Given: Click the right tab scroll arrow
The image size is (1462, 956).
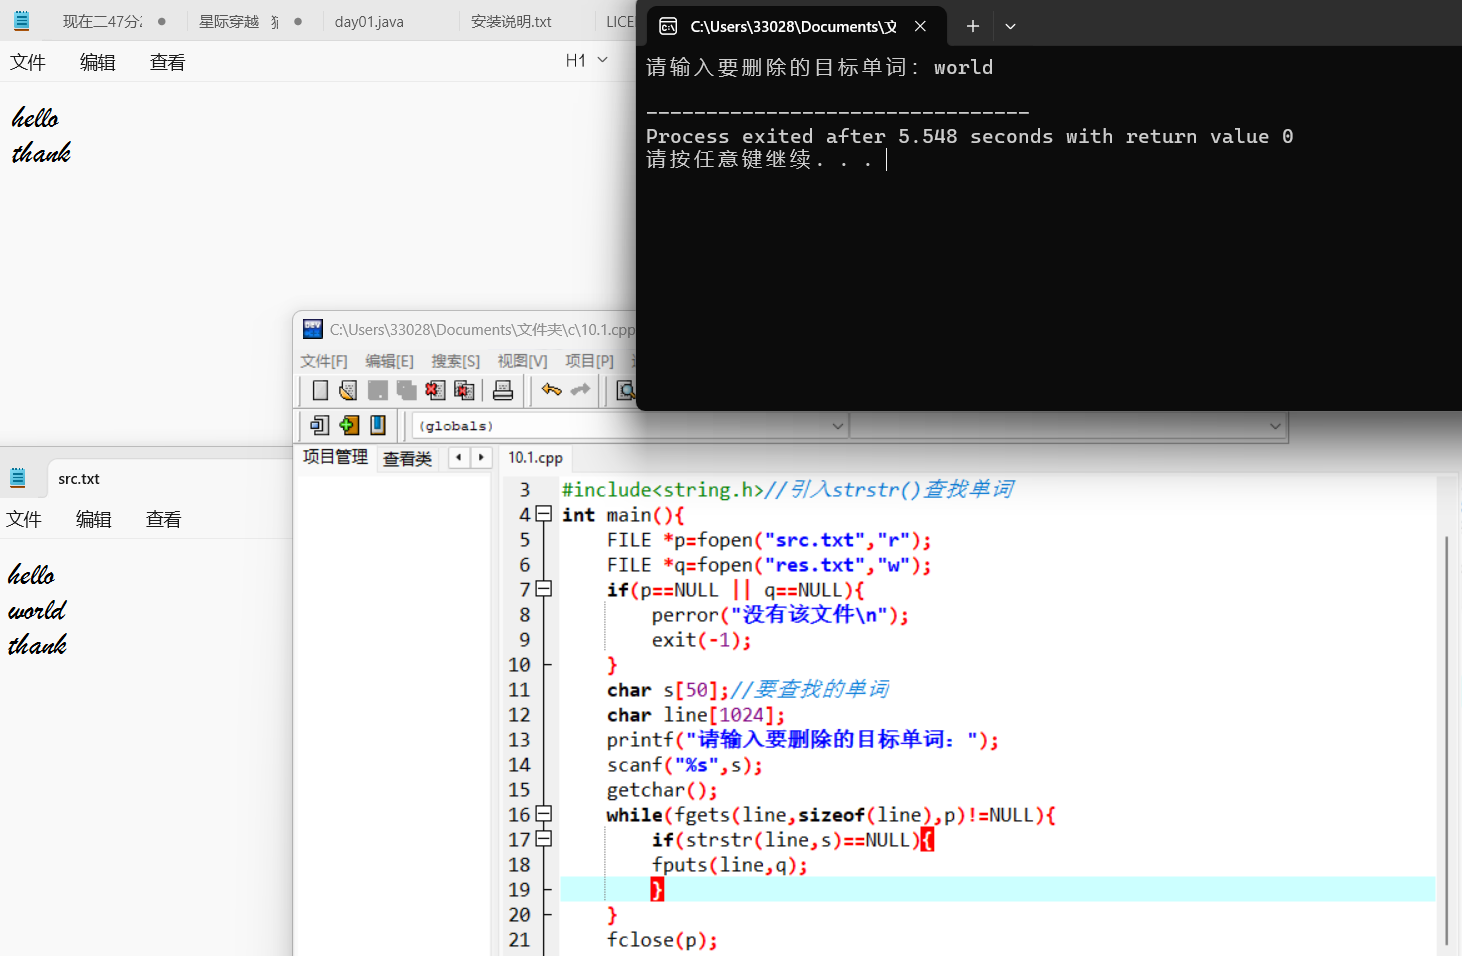Looking at the screenshot, I should point(481,457).
